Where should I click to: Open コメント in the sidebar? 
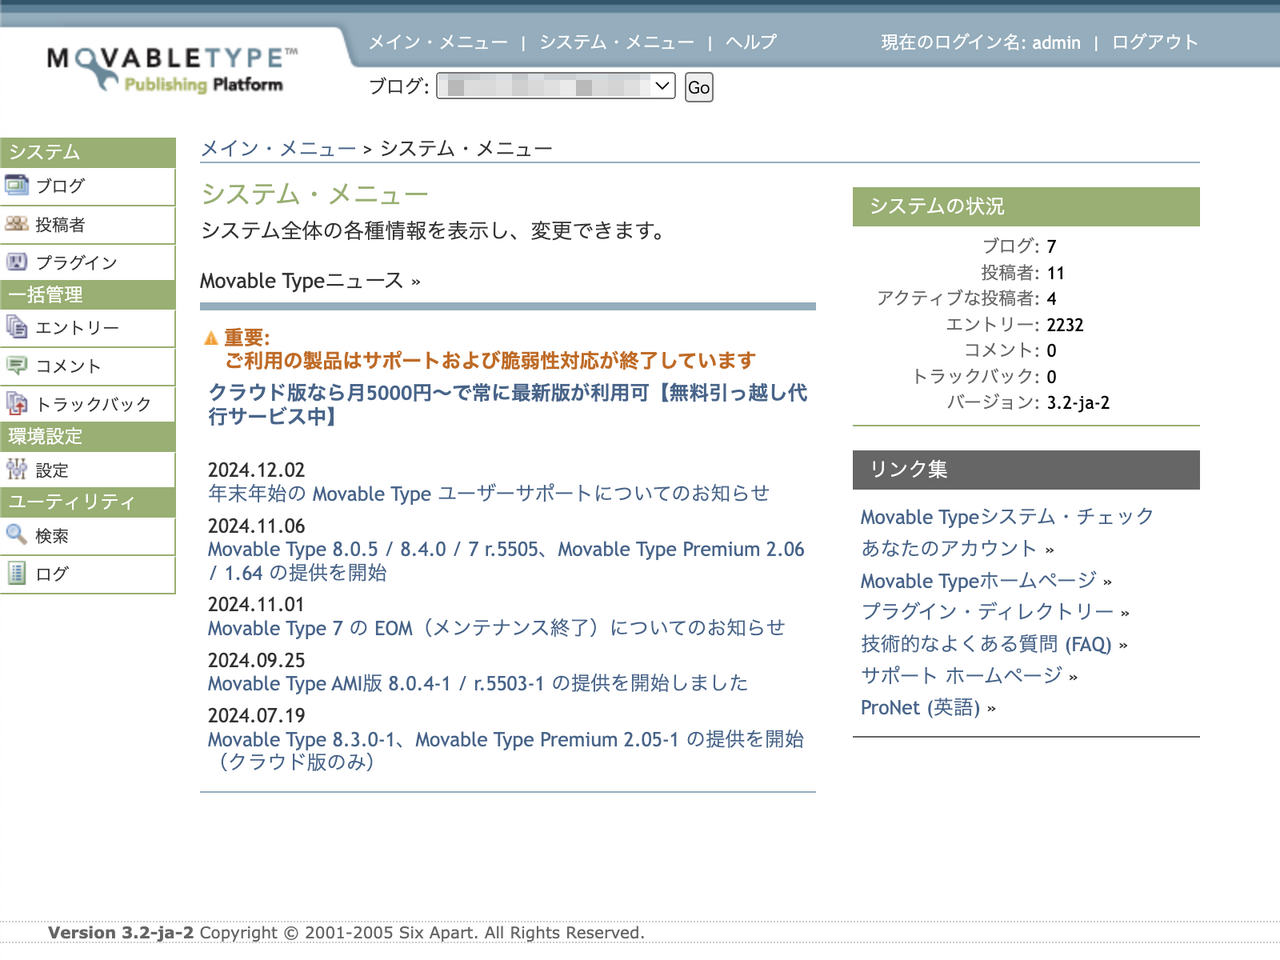click(x=68, y=366)
